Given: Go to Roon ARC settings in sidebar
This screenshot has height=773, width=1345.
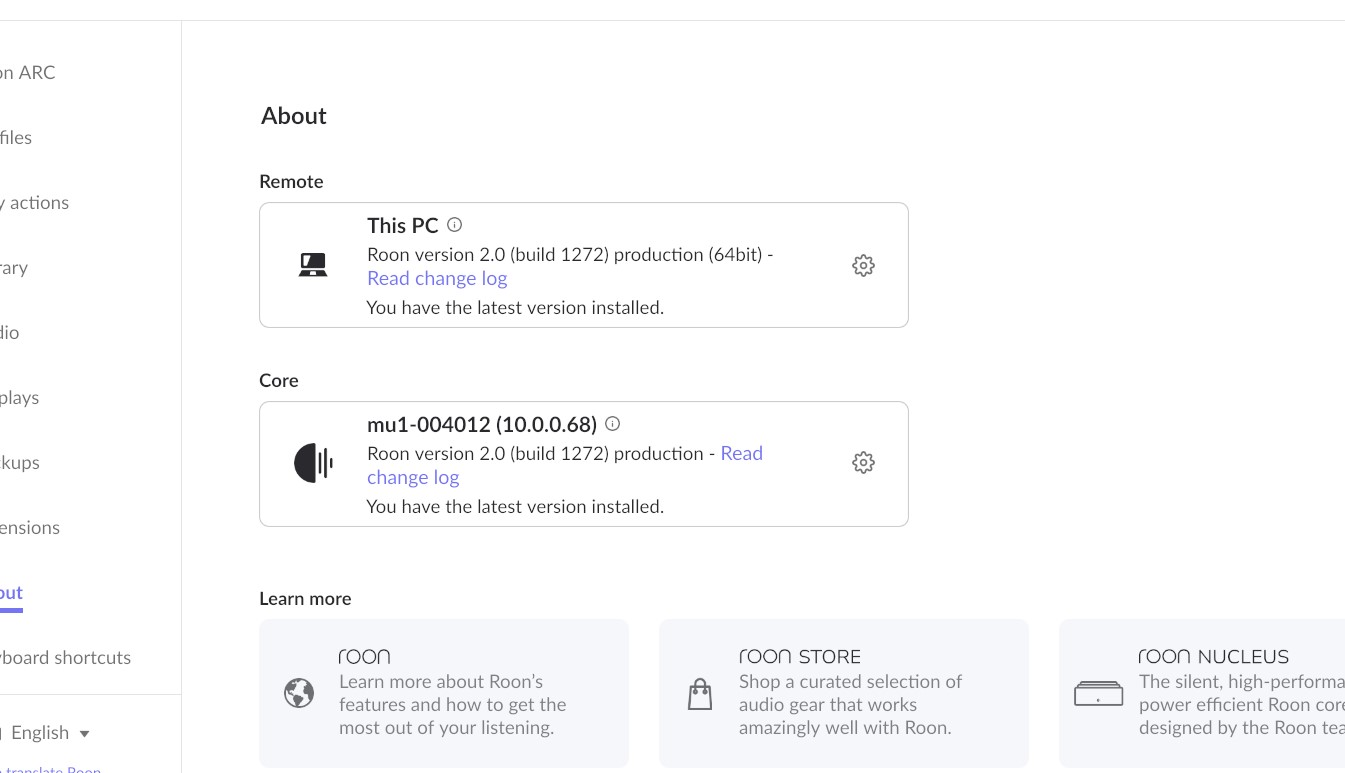Looking at the screenshot, I should [28, 73].
